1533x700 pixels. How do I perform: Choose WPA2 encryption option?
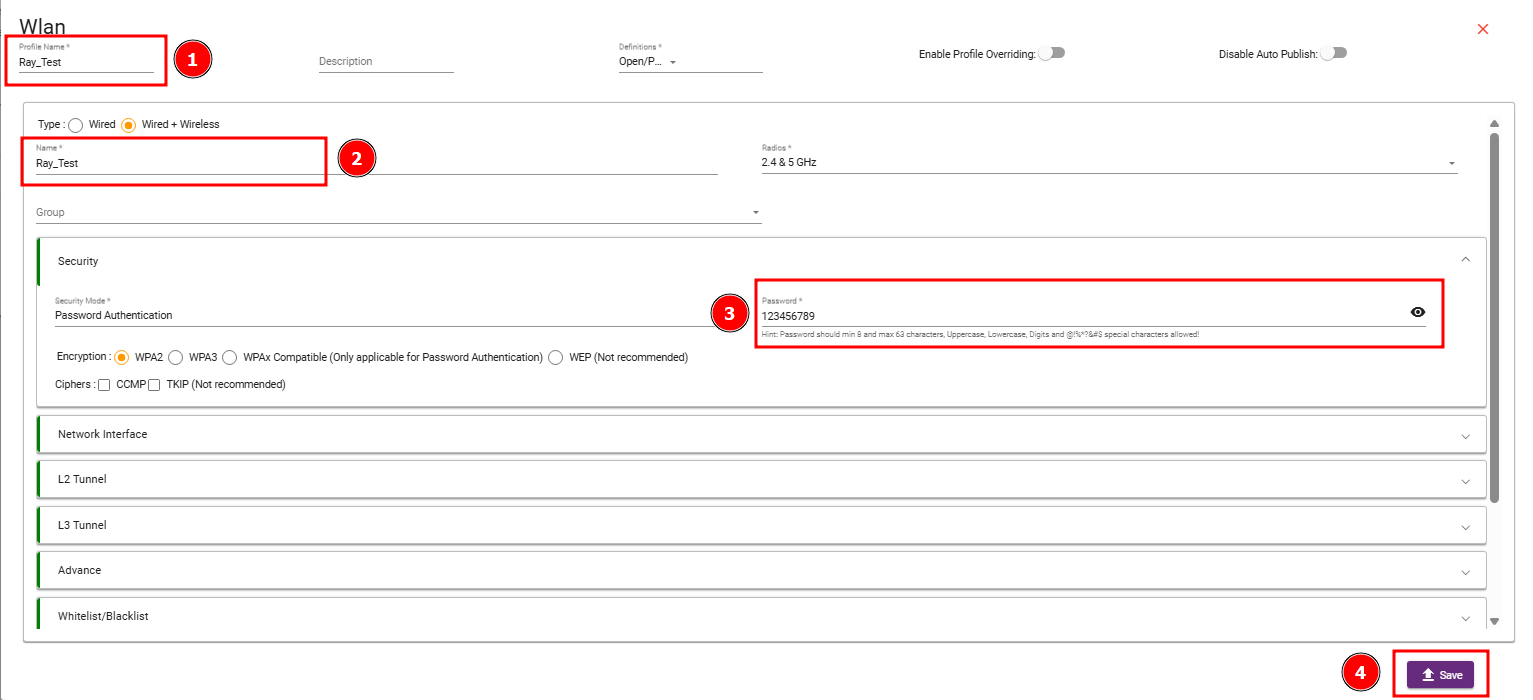click(x=122, y=357)
